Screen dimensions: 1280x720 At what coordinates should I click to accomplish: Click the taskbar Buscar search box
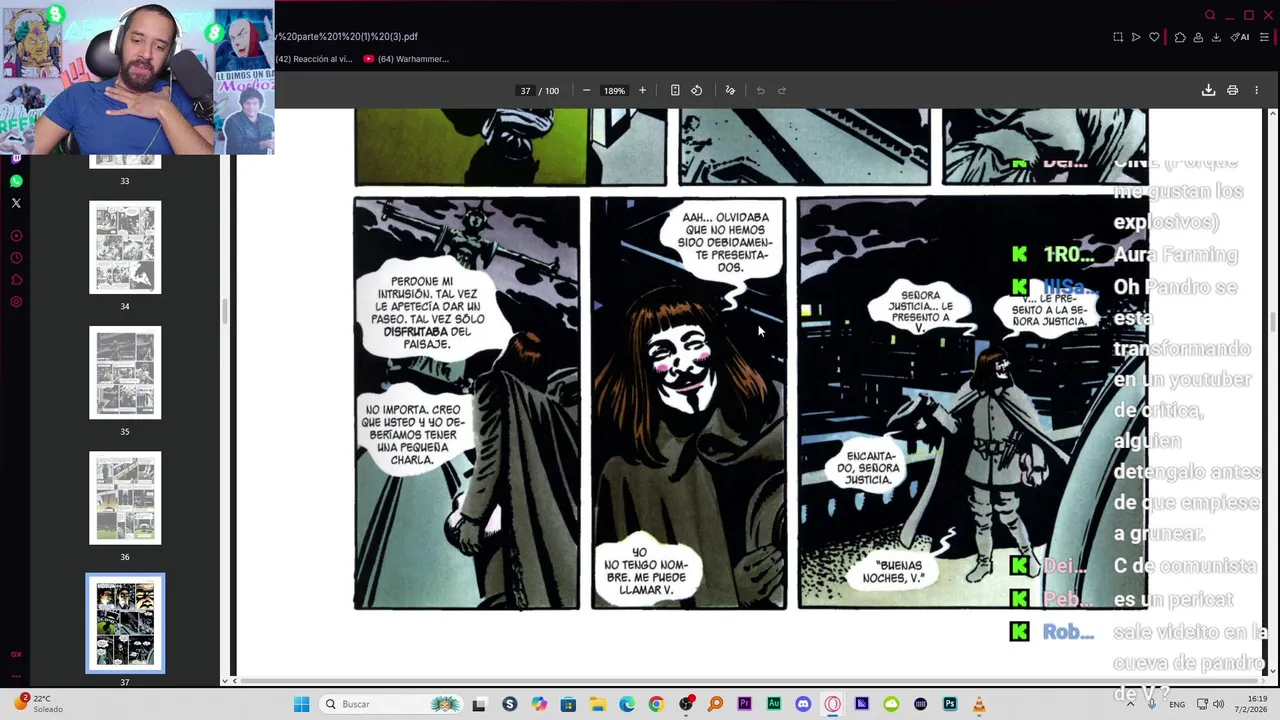392,704
